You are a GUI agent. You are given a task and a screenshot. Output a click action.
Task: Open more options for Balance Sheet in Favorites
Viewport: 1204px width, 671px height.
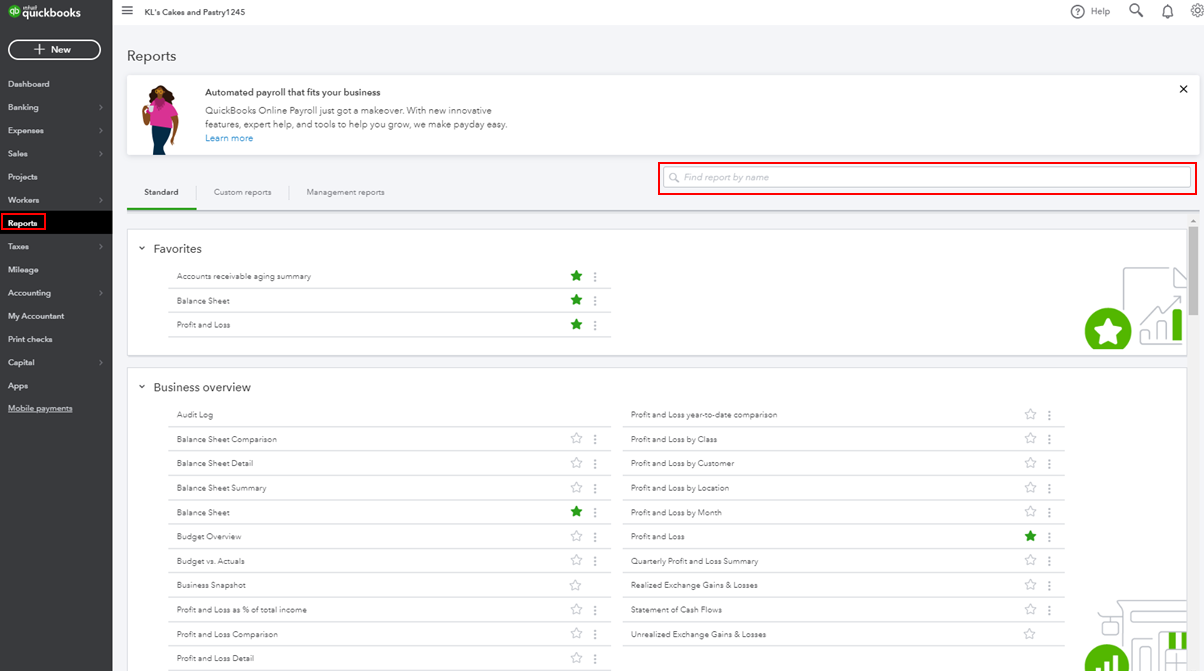point(595,301)
